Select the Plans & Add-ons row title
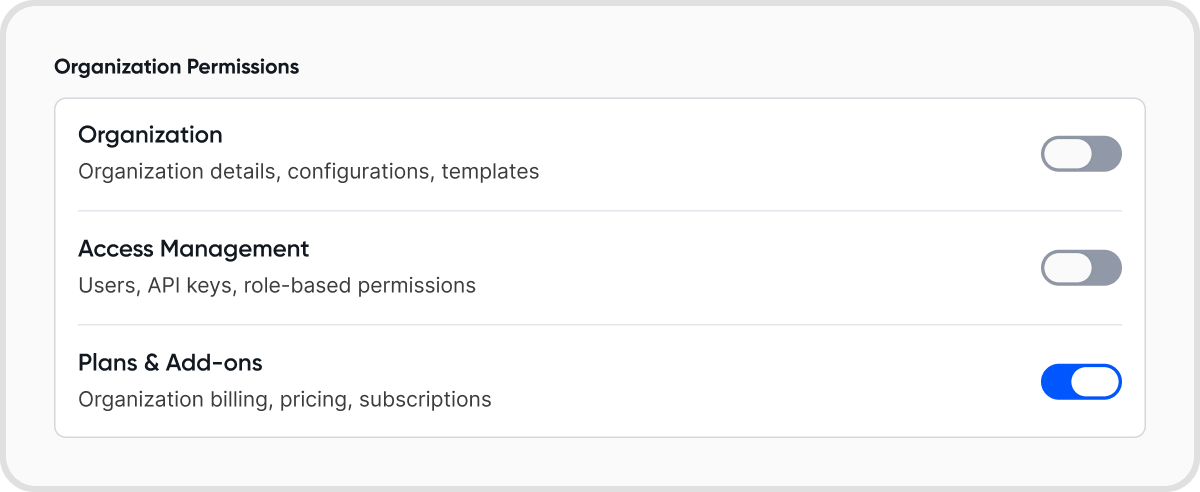Viewport: 1200px width, 492px height. tap(170, 362)
